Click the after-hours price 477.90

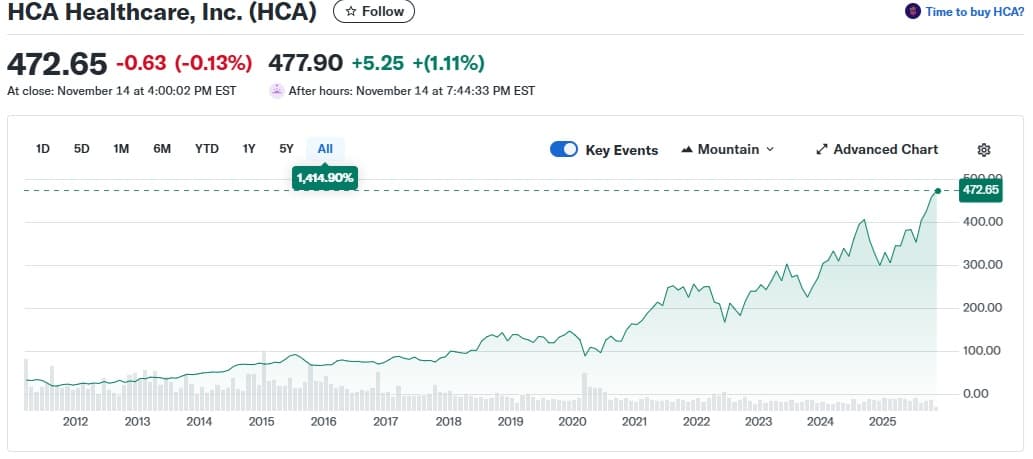pos(305,63)
